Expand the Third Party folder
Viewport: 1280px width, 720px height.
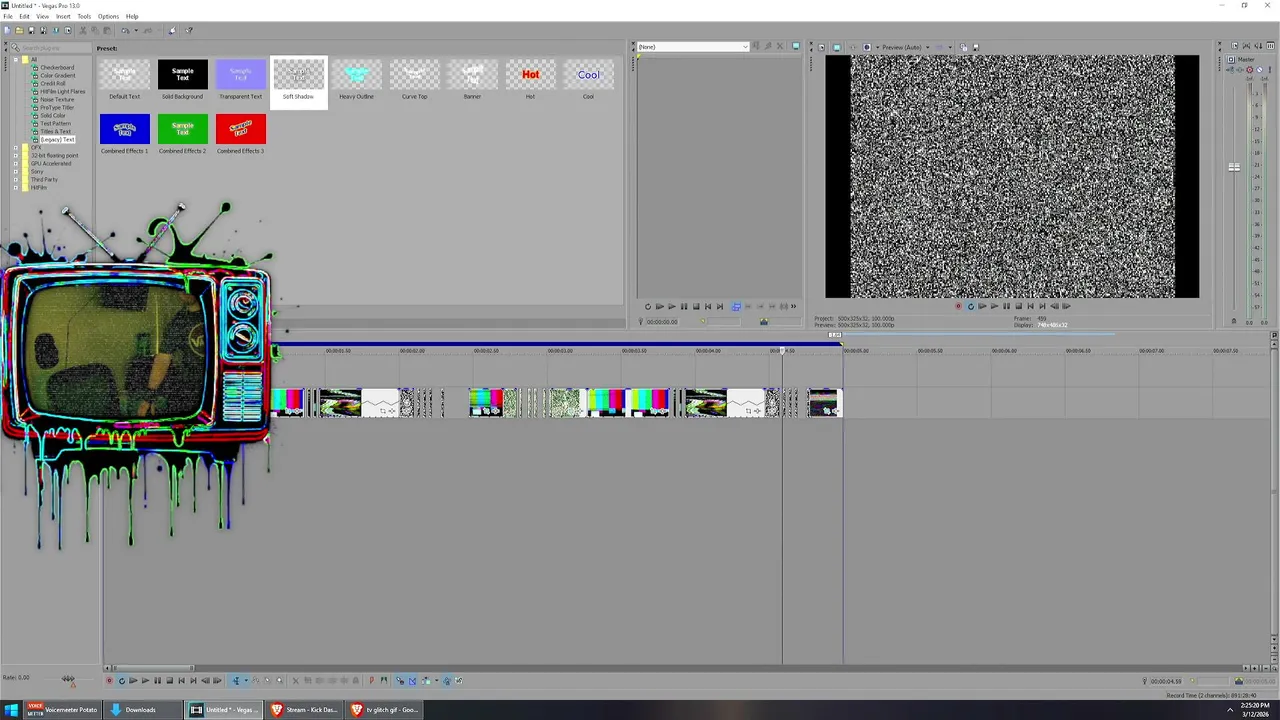(x=16, y=180)
